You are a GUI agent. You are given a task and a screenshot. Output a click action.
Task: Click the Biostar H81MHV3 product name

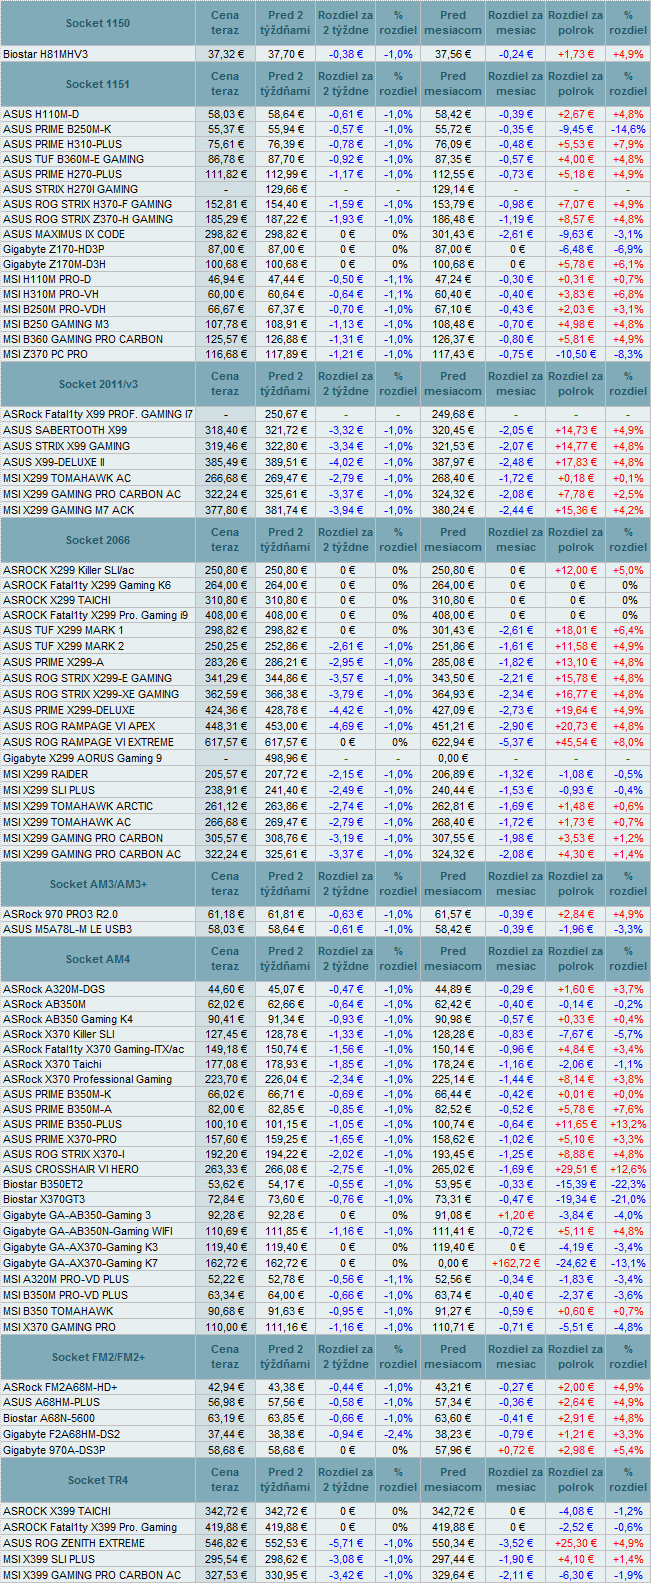click(46, 54)
